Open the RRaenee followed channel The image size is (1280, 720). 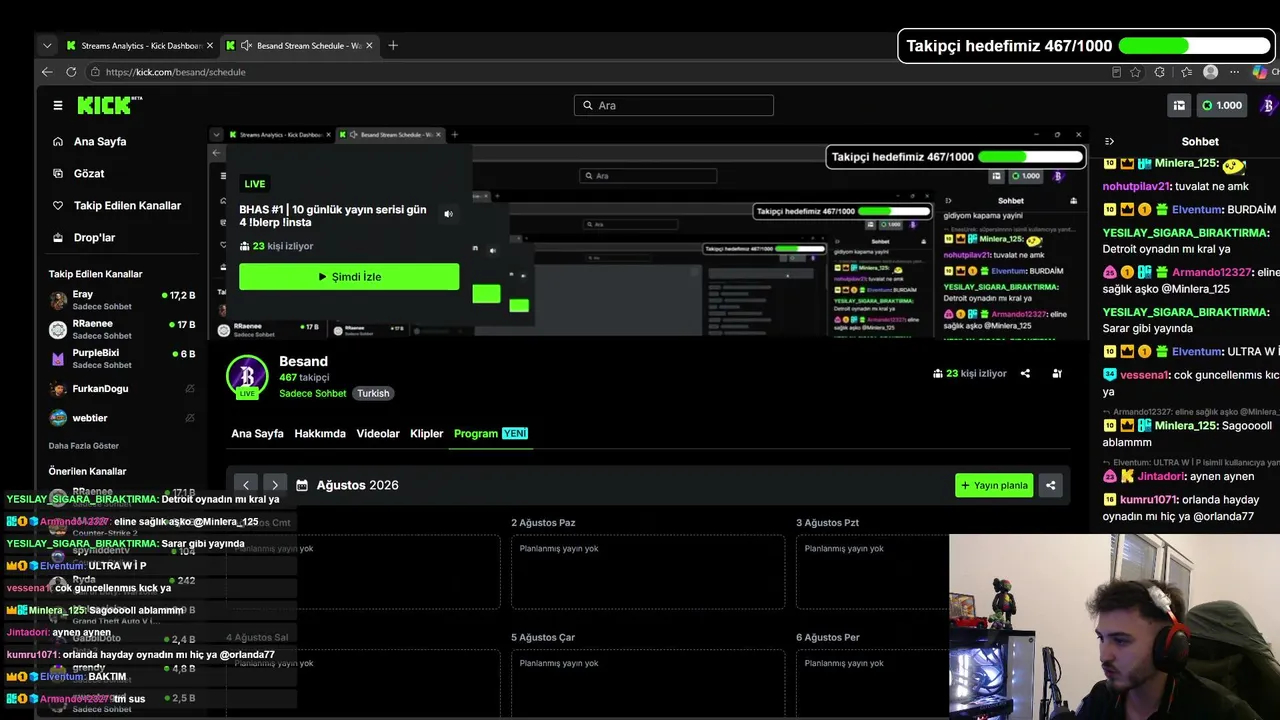pyautogui.click(x=122, y=329)
